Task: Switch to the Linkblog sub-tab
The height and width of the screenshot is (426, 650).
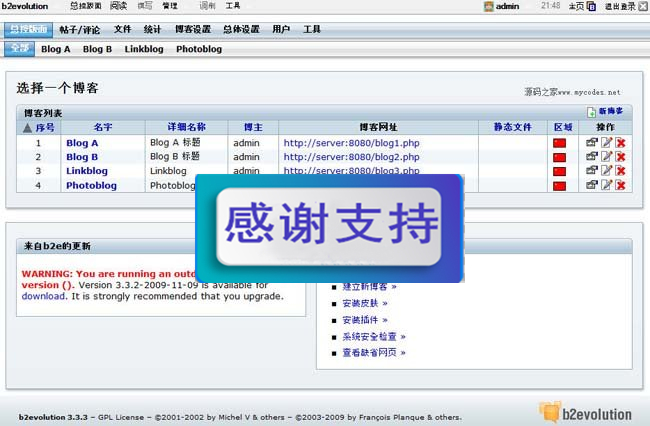Action: [x=144, y=49]
